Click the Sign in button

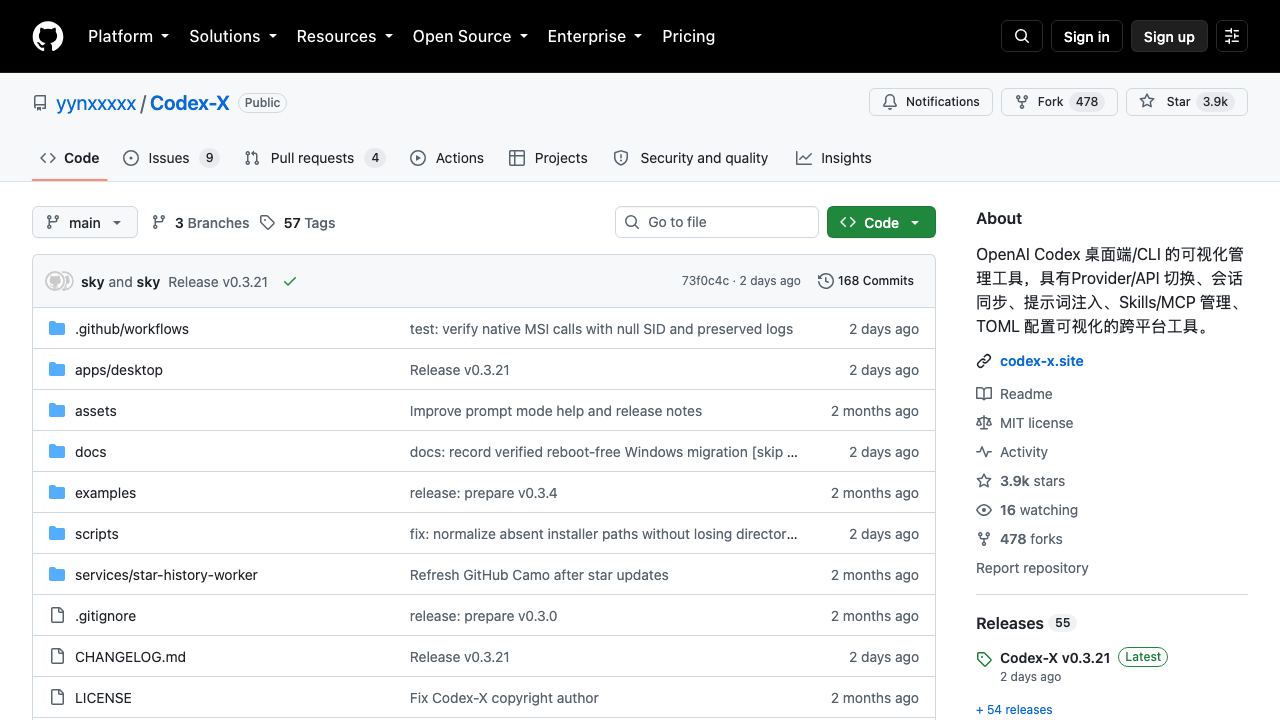[1086, 36]
